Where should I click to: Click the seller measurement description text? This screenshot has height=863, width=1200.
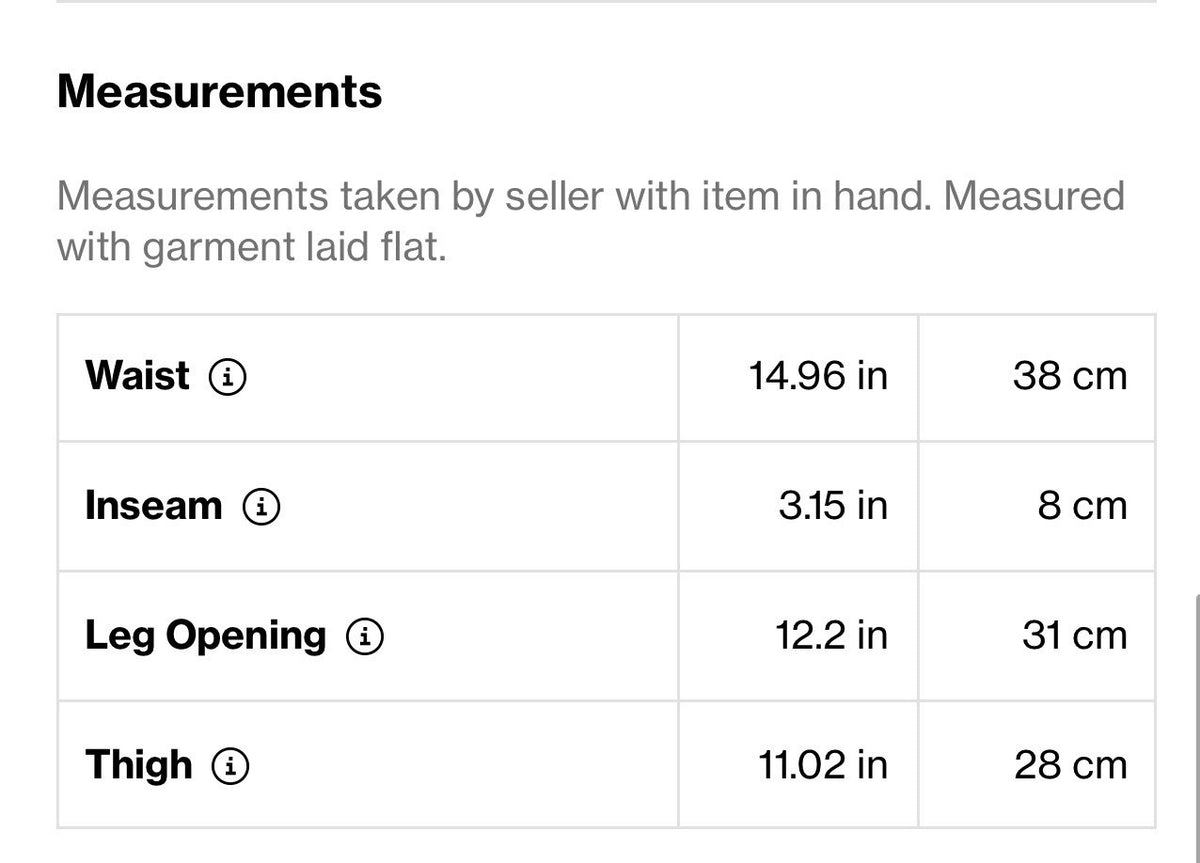point(591,222)
